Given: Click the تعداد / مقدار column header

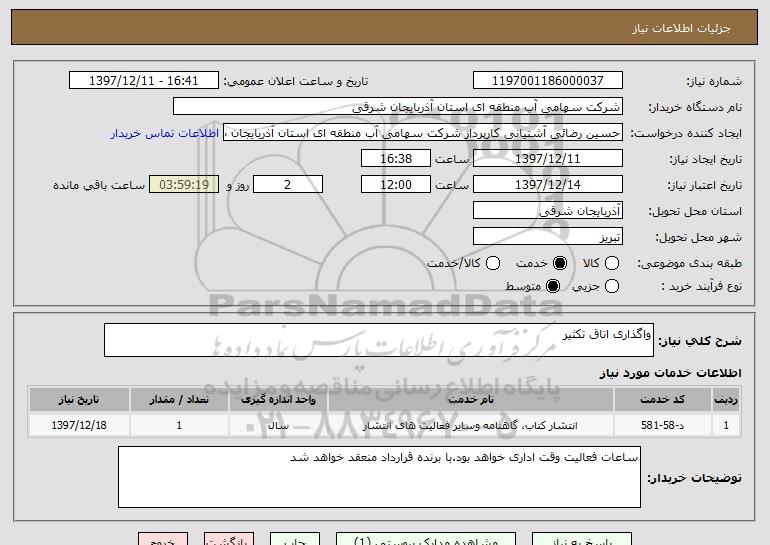Looking at the screenshot, I should click(179, 400).
